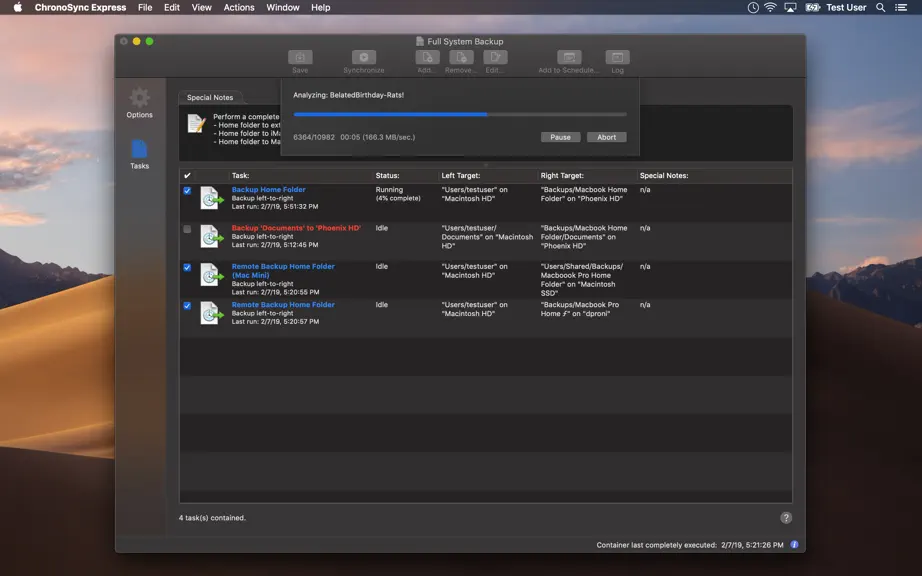
Task: Toggle the Remote Backup Home Folder (Mac Mini) checkbox
Action: coord(187,267)
